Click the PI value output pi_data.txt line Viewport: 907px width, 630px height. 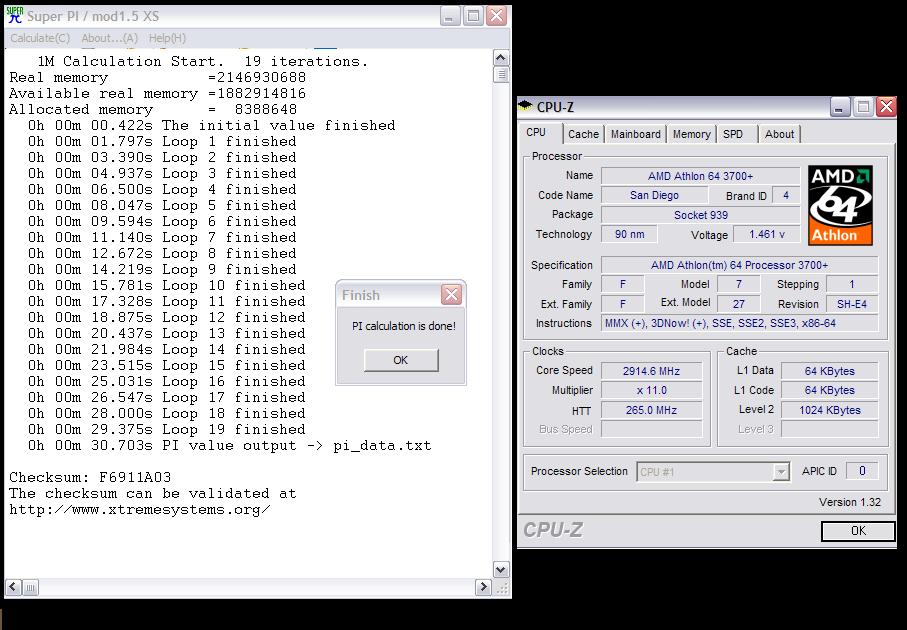[x=229, y=445]
